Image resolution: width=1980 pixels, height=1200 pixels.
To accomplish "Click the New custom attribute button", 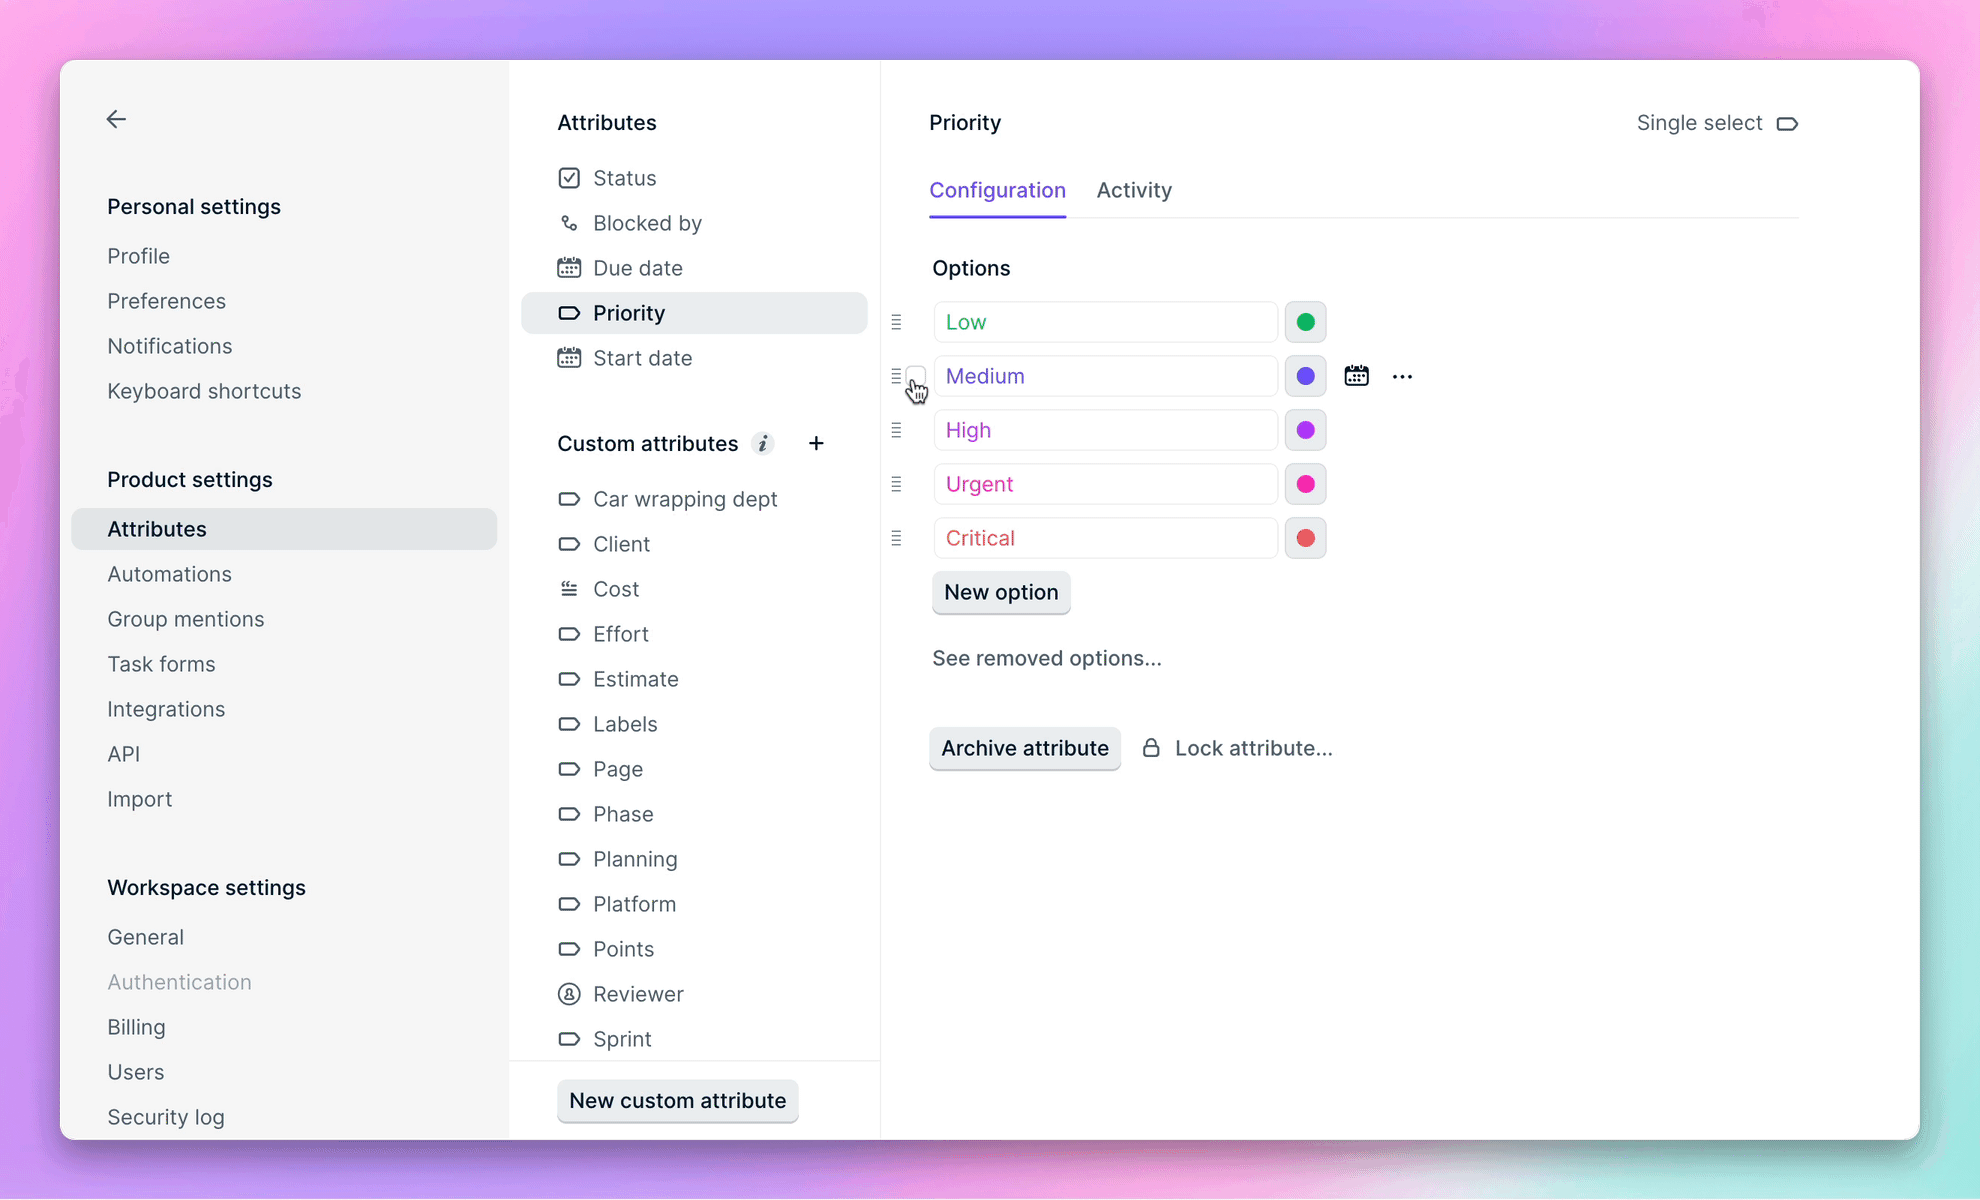I will pyautogui.click(x=677, y=1100).
